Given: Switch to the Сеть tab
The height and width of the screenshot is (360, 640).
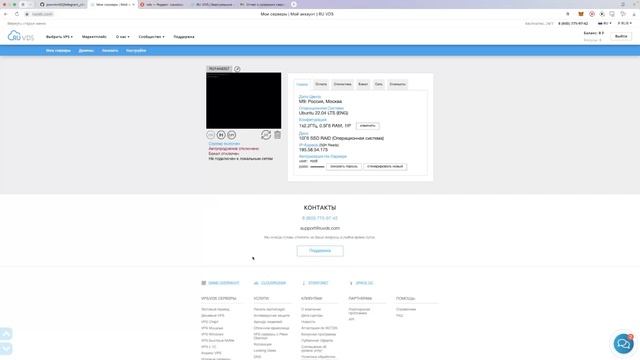Looking at the screenshot, I should 379,84.
